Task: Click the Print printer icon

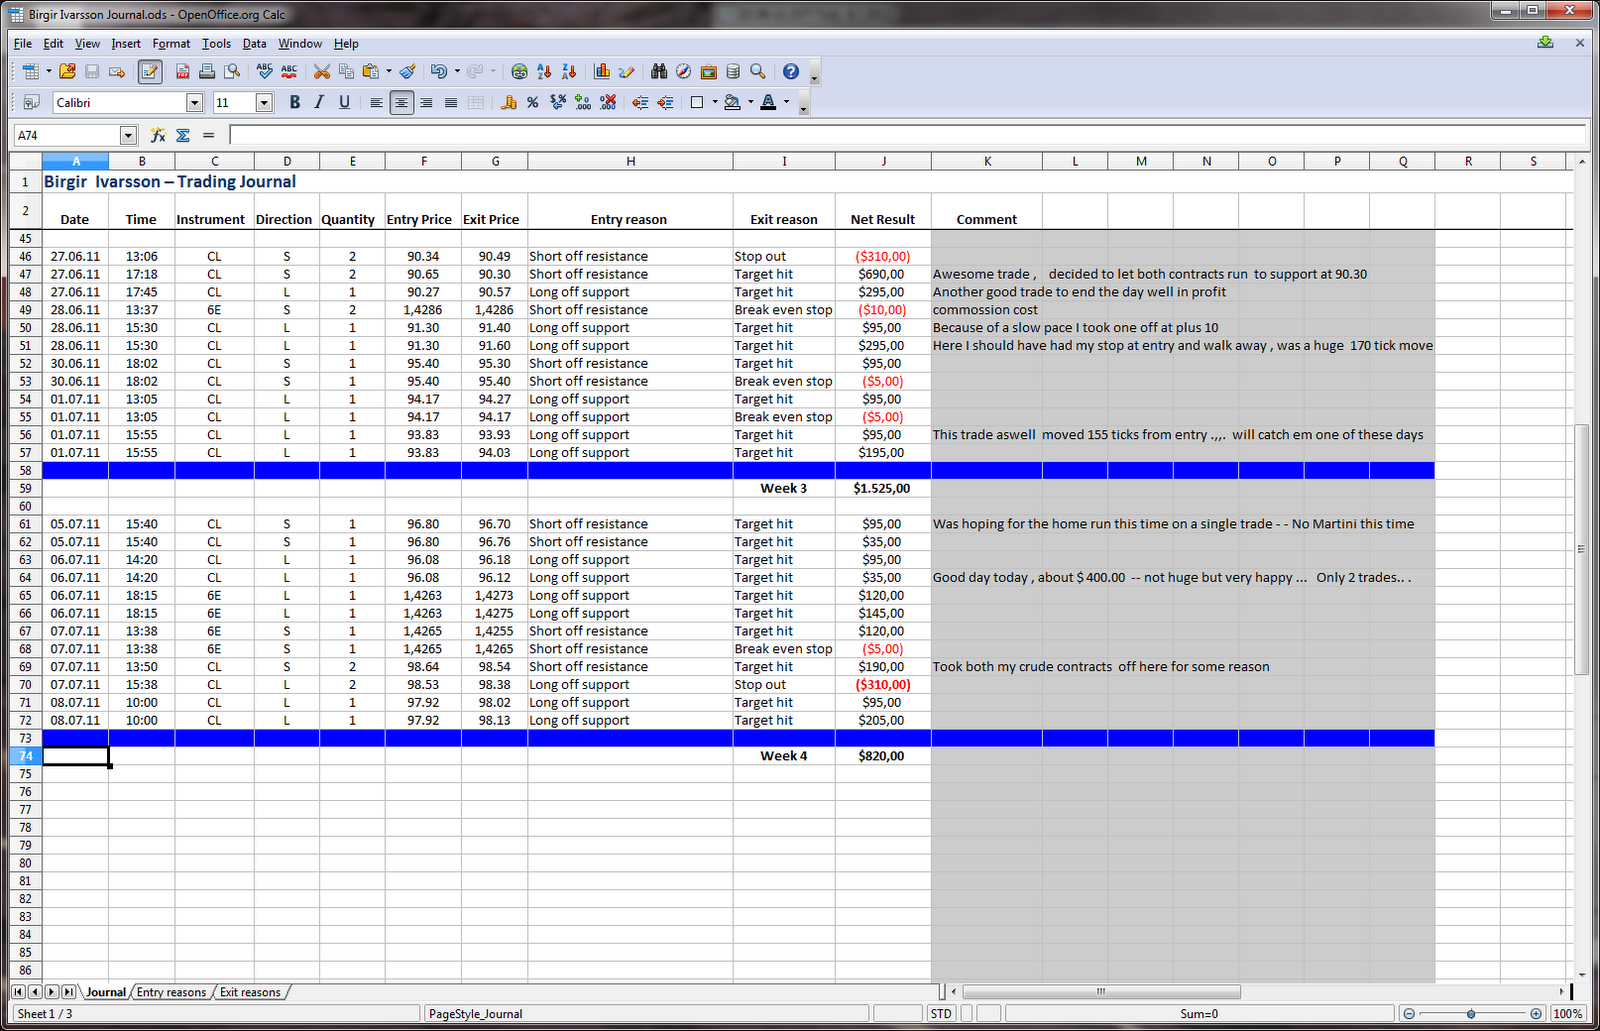Action: pos(207,71)
